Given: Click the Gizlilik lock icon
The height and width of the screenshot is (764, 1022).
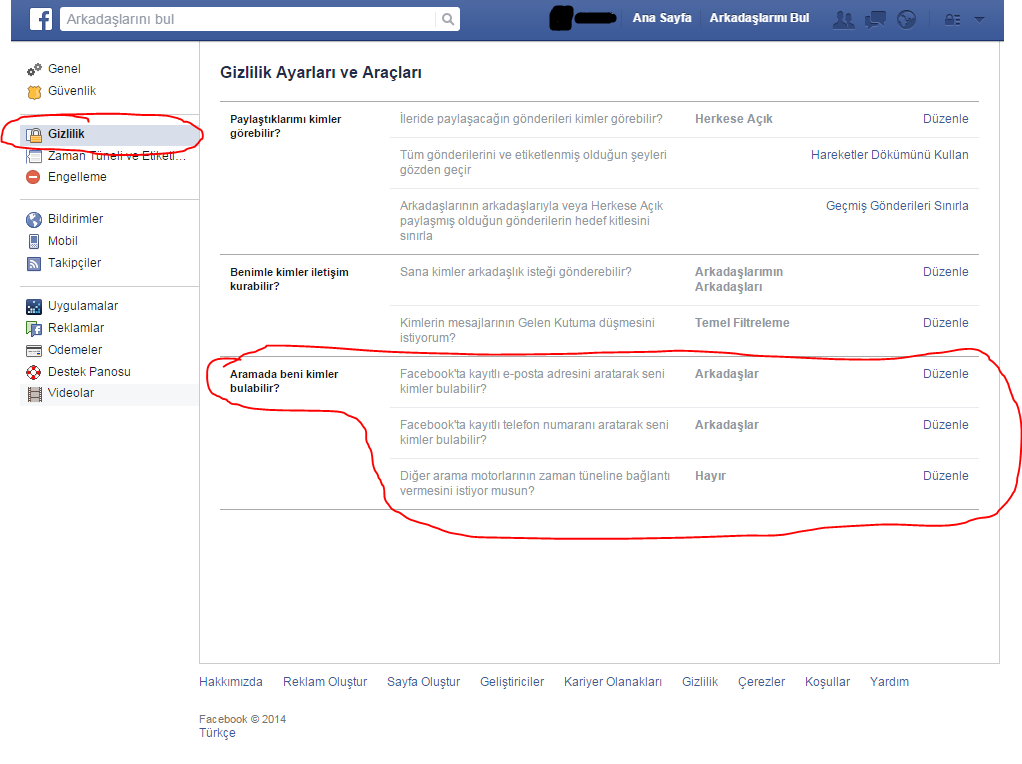Looking at the screenshot, I should (34, 134).
